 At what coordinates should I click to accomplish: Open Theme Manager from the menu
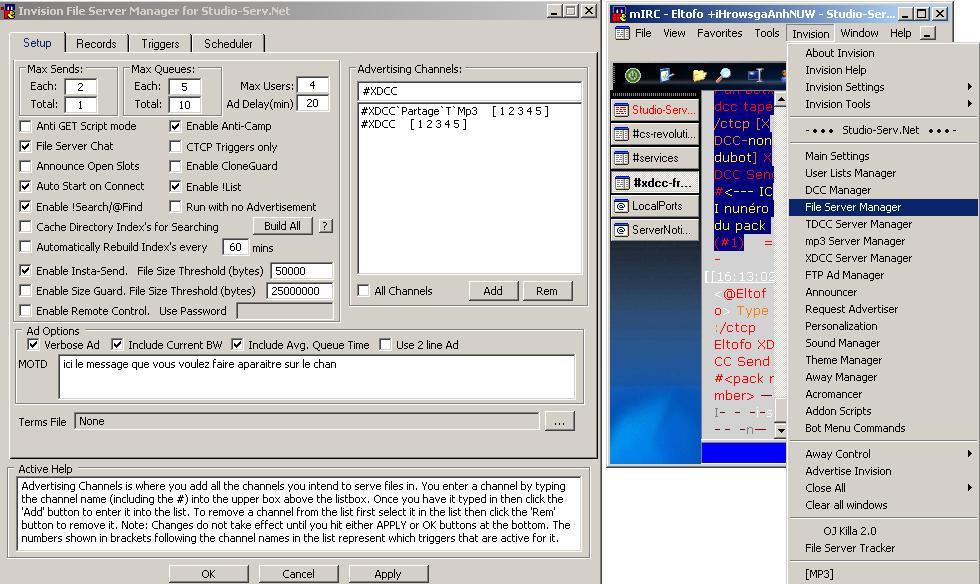883,360
